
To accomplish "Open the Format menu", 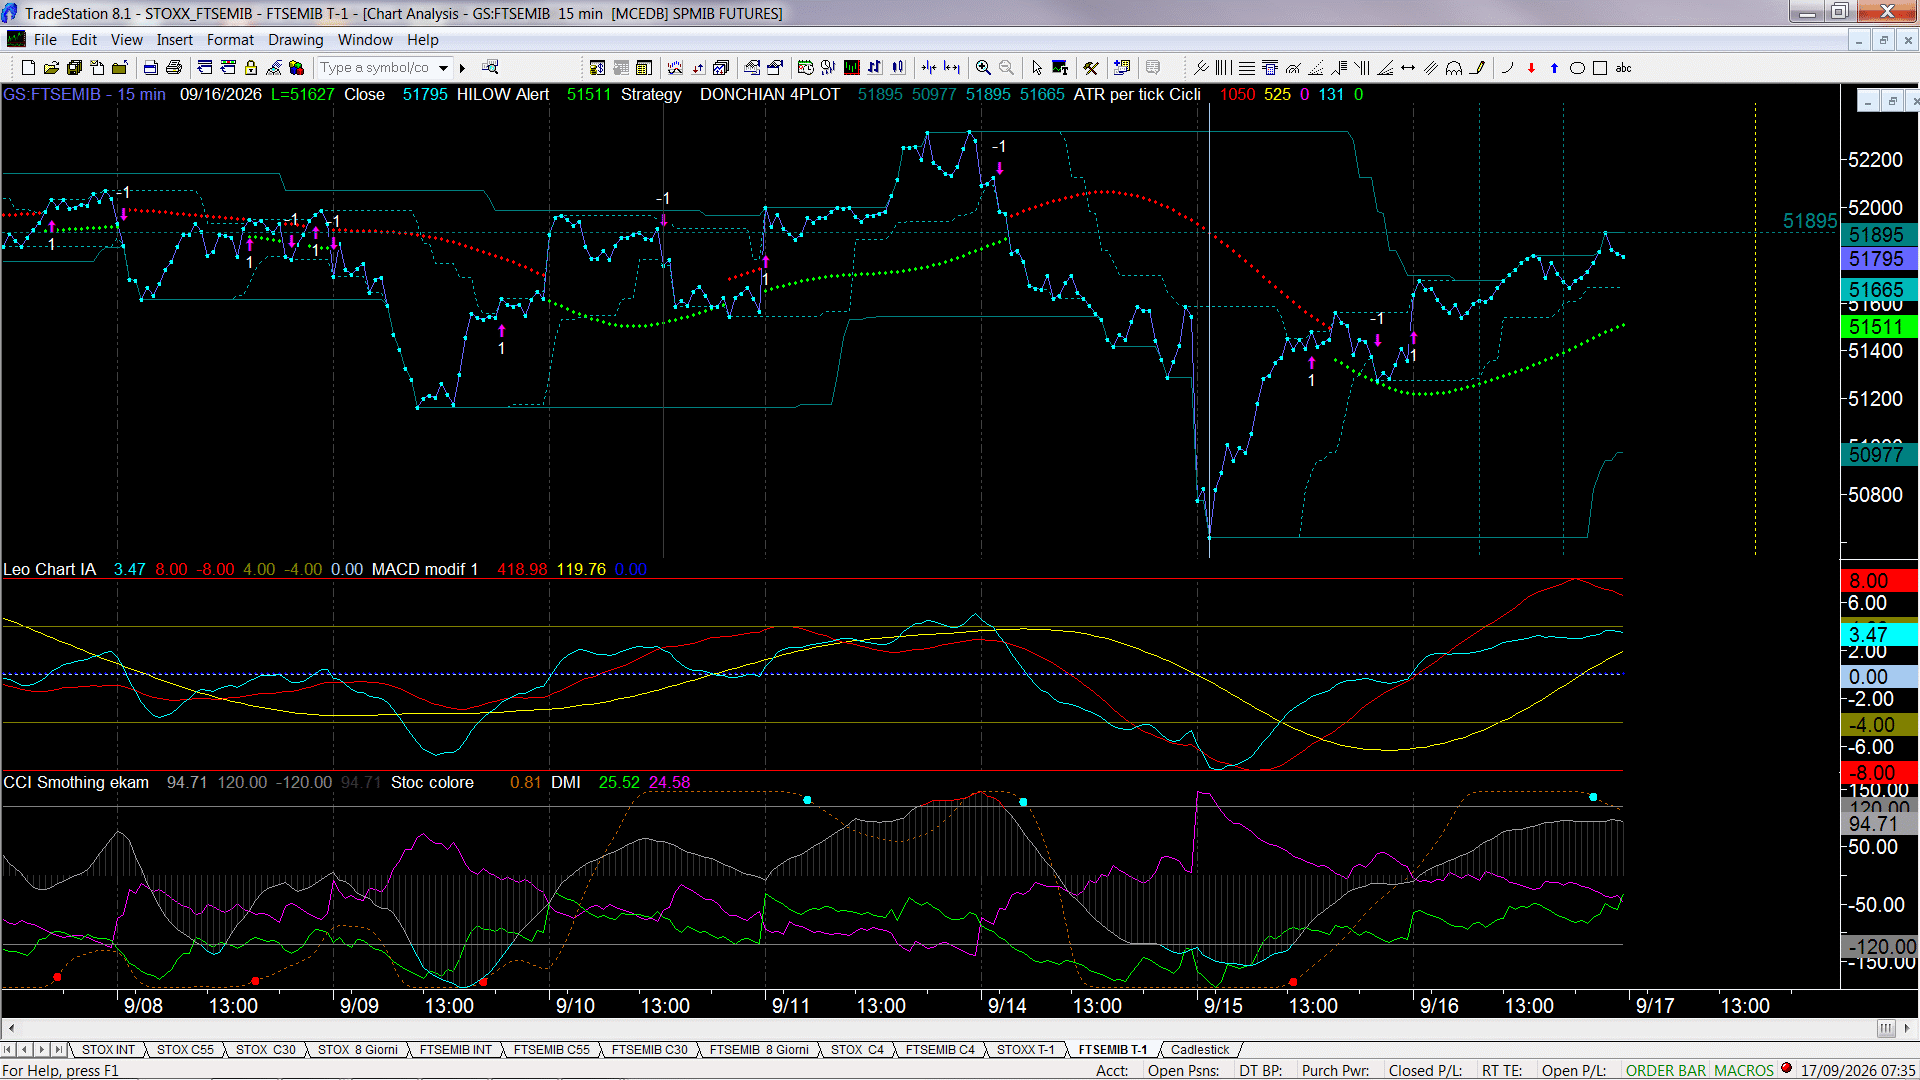I will 230,40.
